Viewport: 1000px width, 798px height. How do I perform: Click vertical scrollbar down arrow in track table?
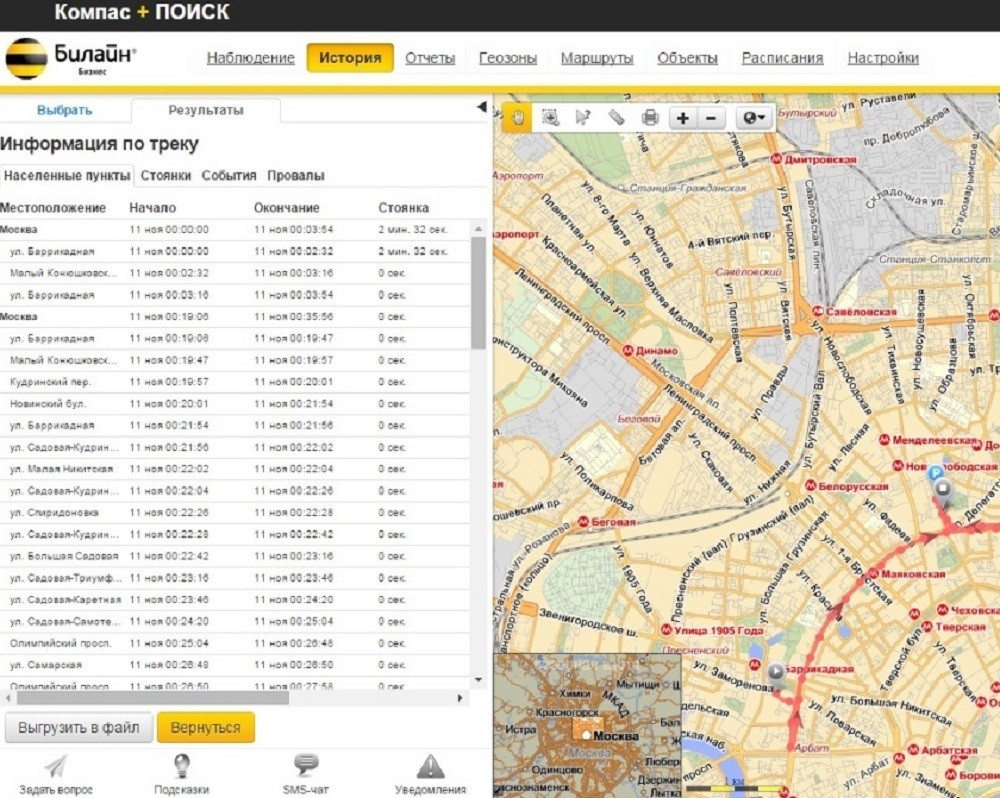(478, 679)
